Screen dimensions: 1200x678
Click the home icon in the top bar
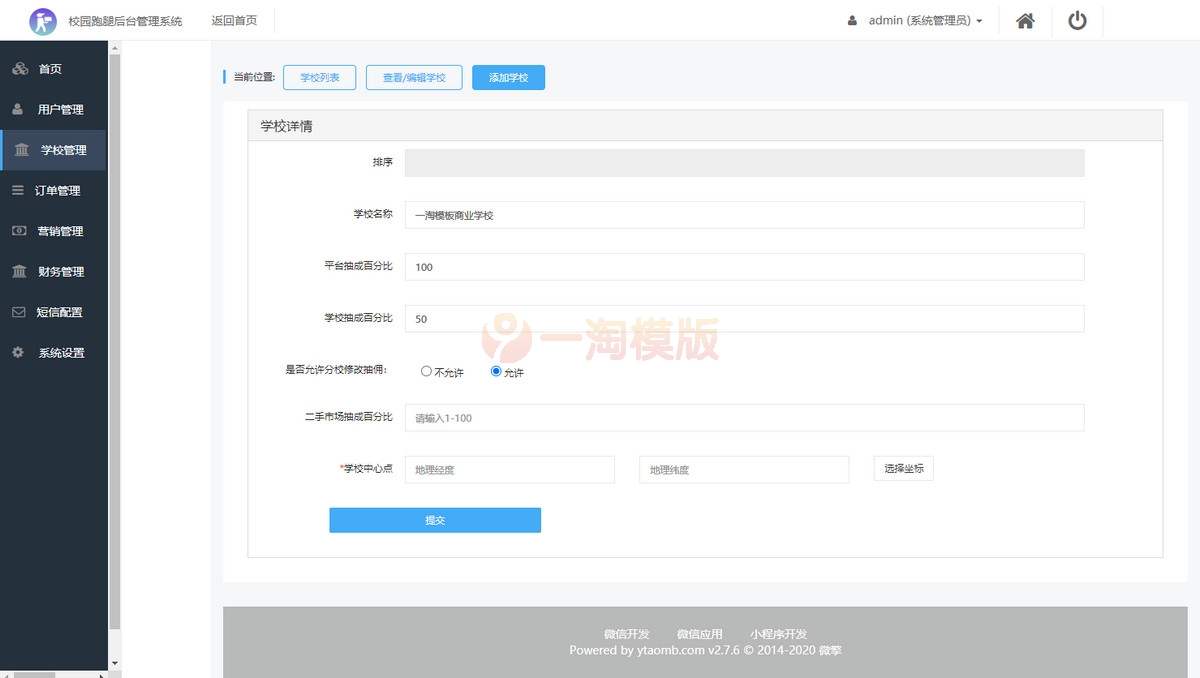point(1025,20)
